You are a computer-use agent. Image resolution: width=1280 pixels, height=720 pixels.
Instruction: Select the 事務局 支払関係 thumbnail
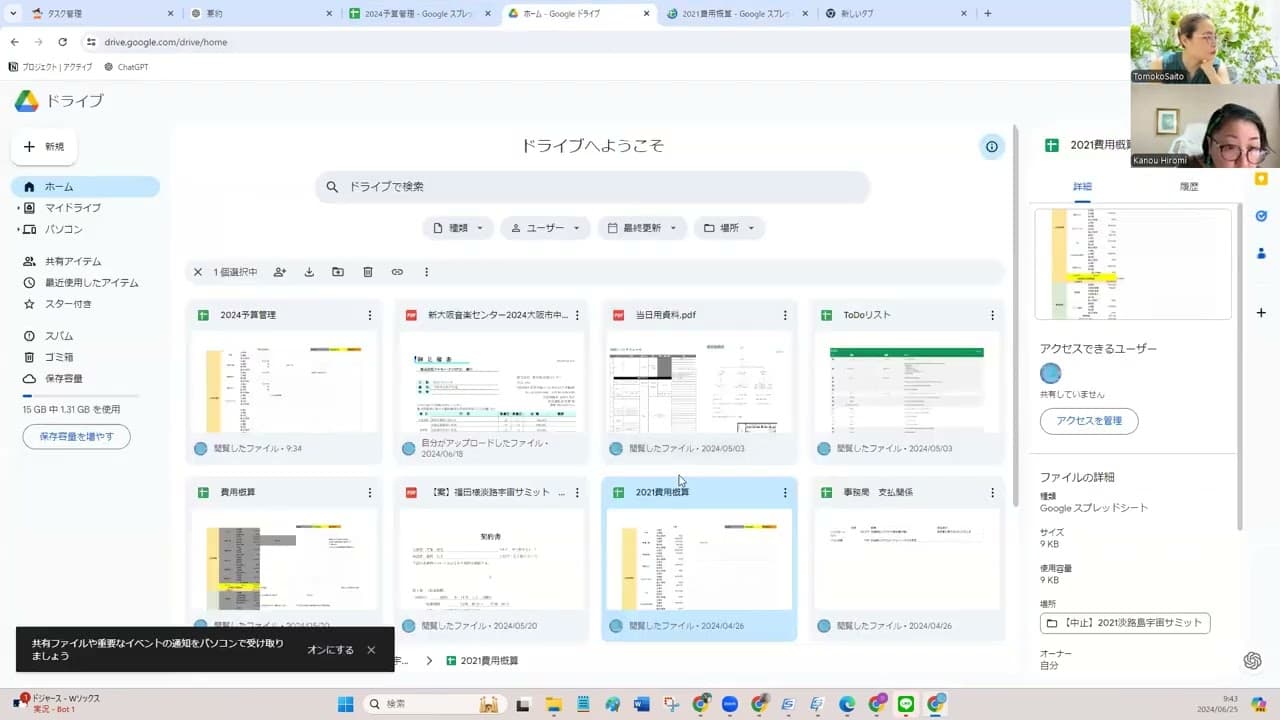(x=907, y=560)
